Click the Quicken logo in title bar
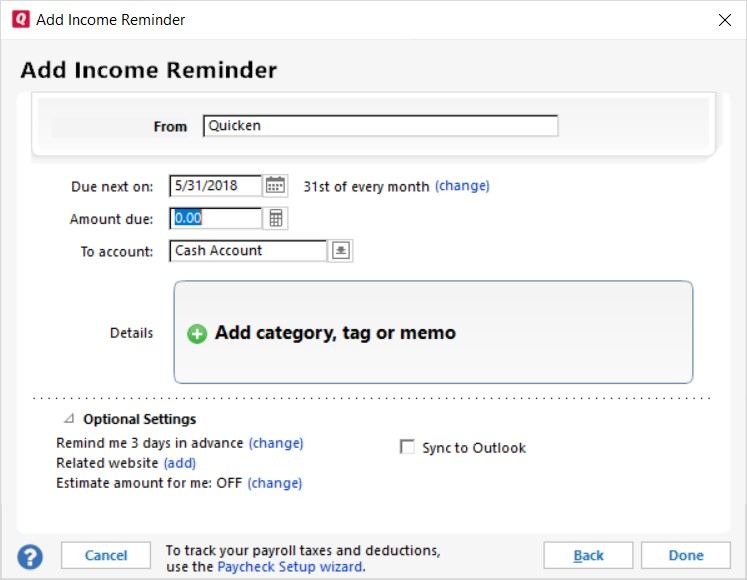 pos(19,20)
